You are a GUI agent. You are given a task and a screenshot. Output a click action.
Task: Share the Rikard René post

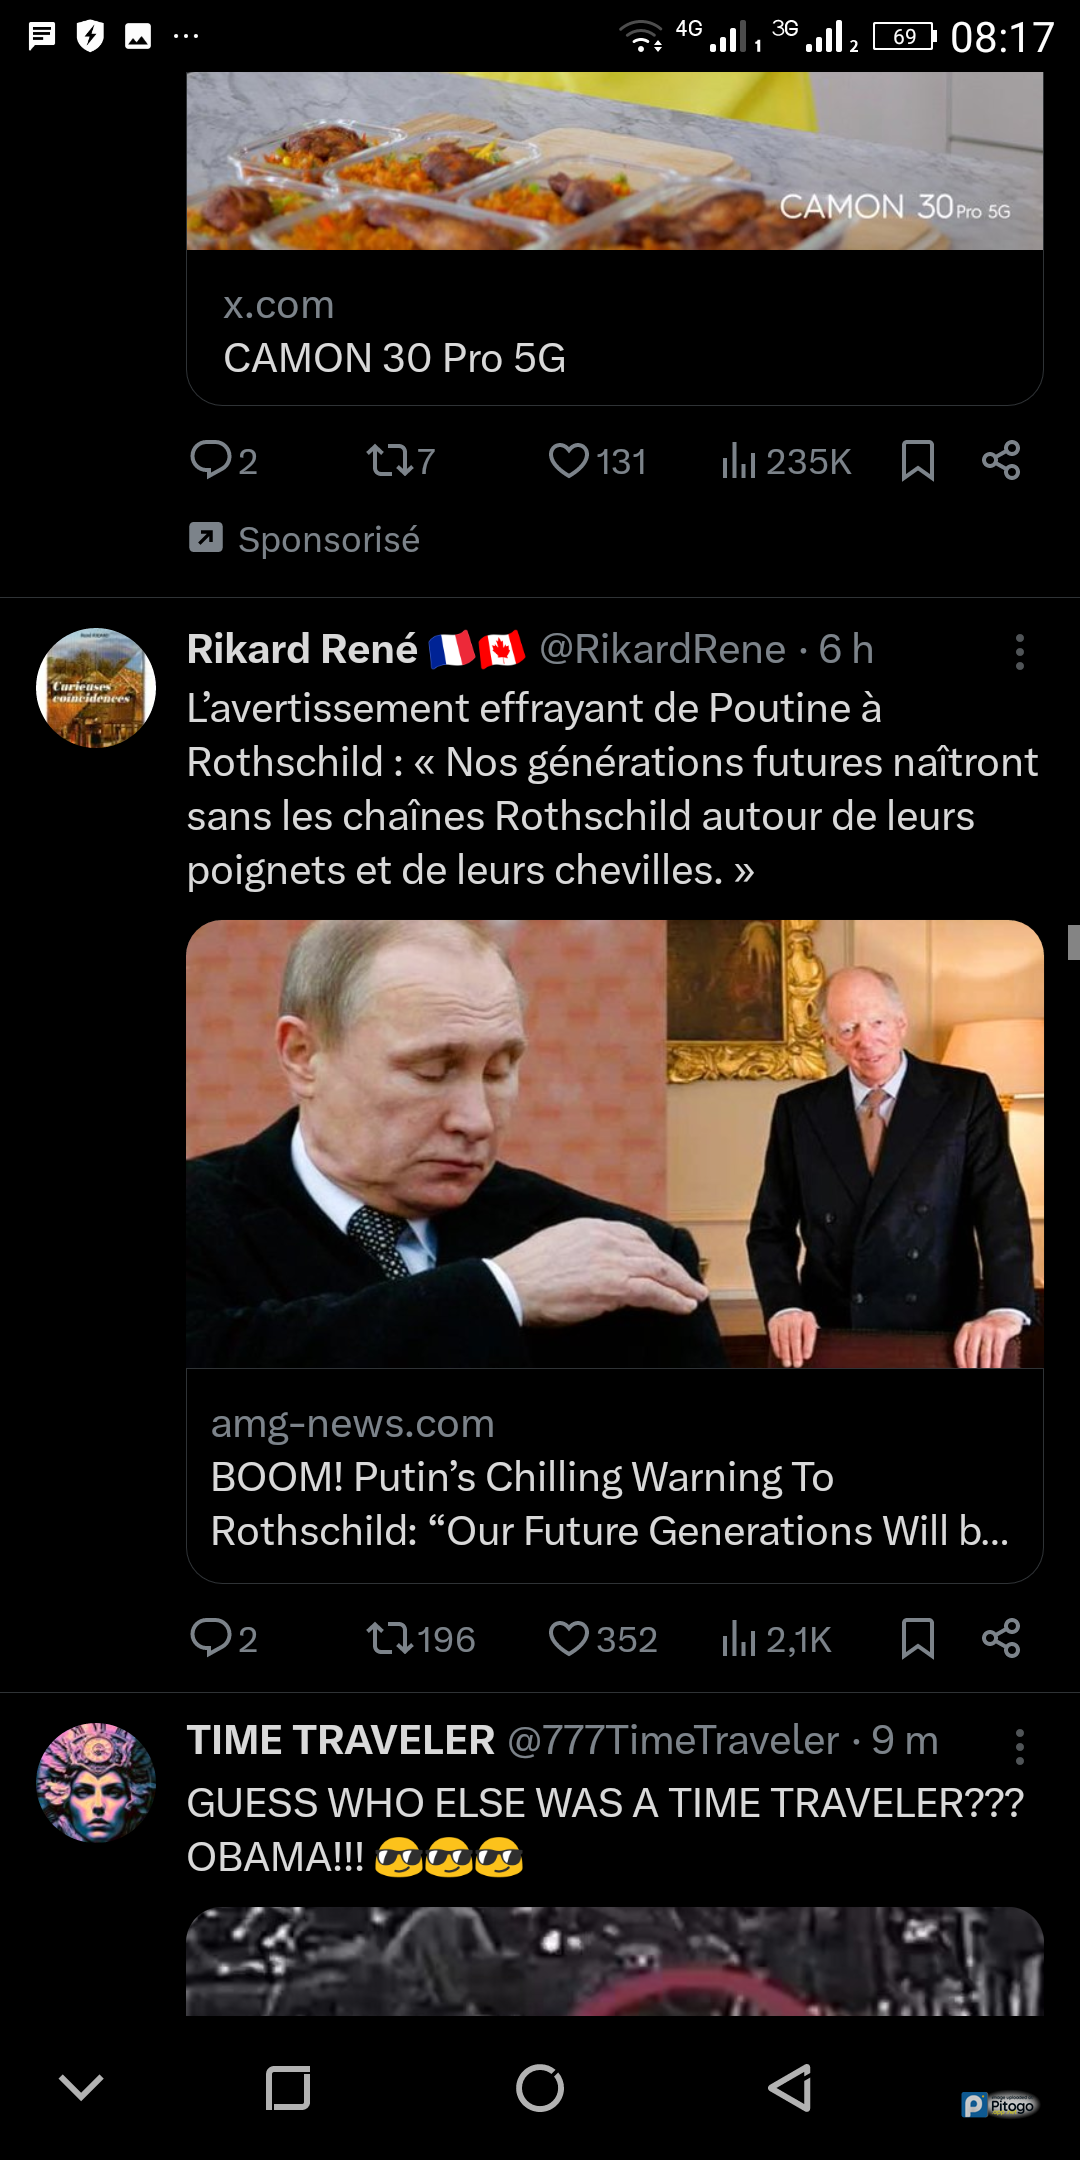[1000, 1639]
